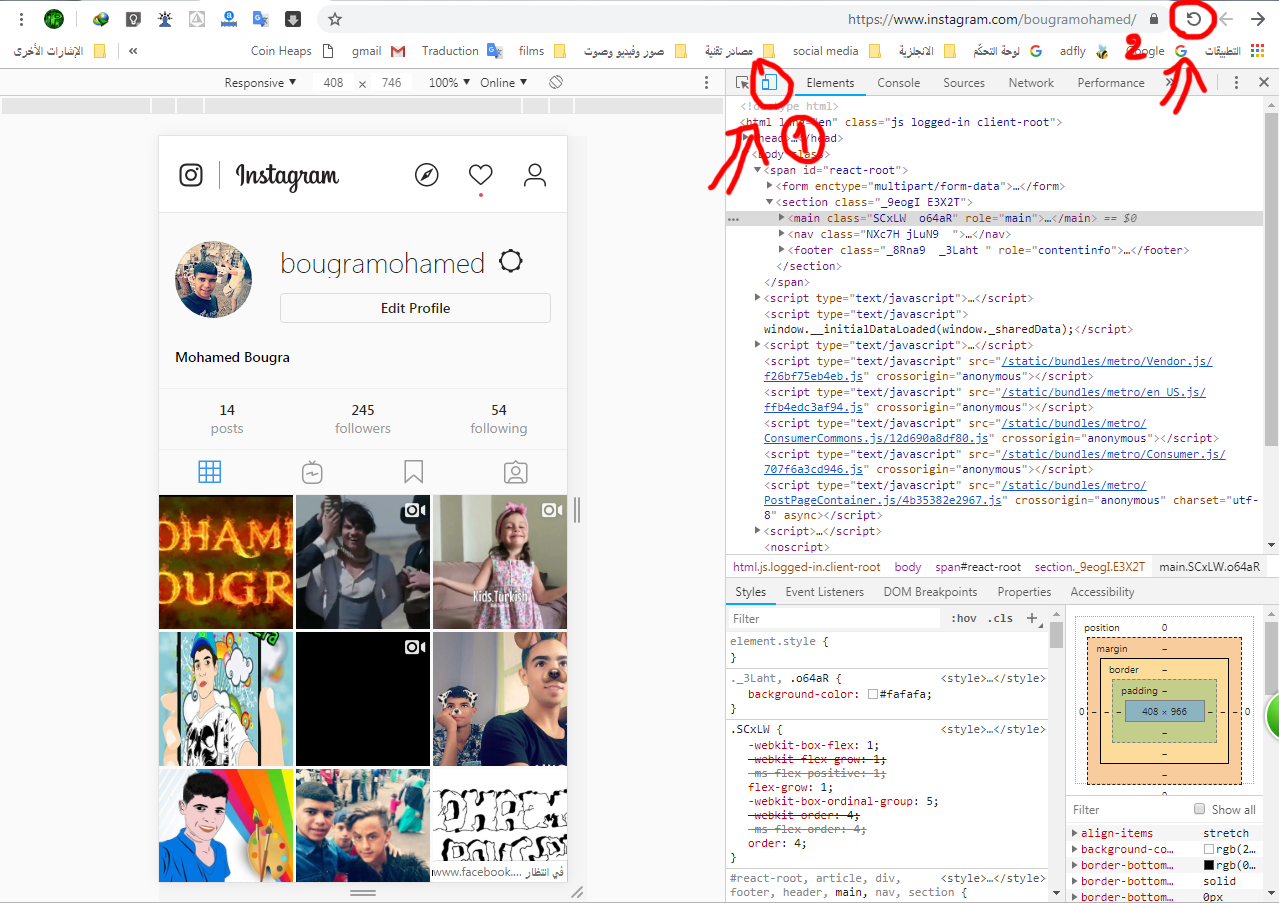Open the gmail bookmark

point(379,51)
